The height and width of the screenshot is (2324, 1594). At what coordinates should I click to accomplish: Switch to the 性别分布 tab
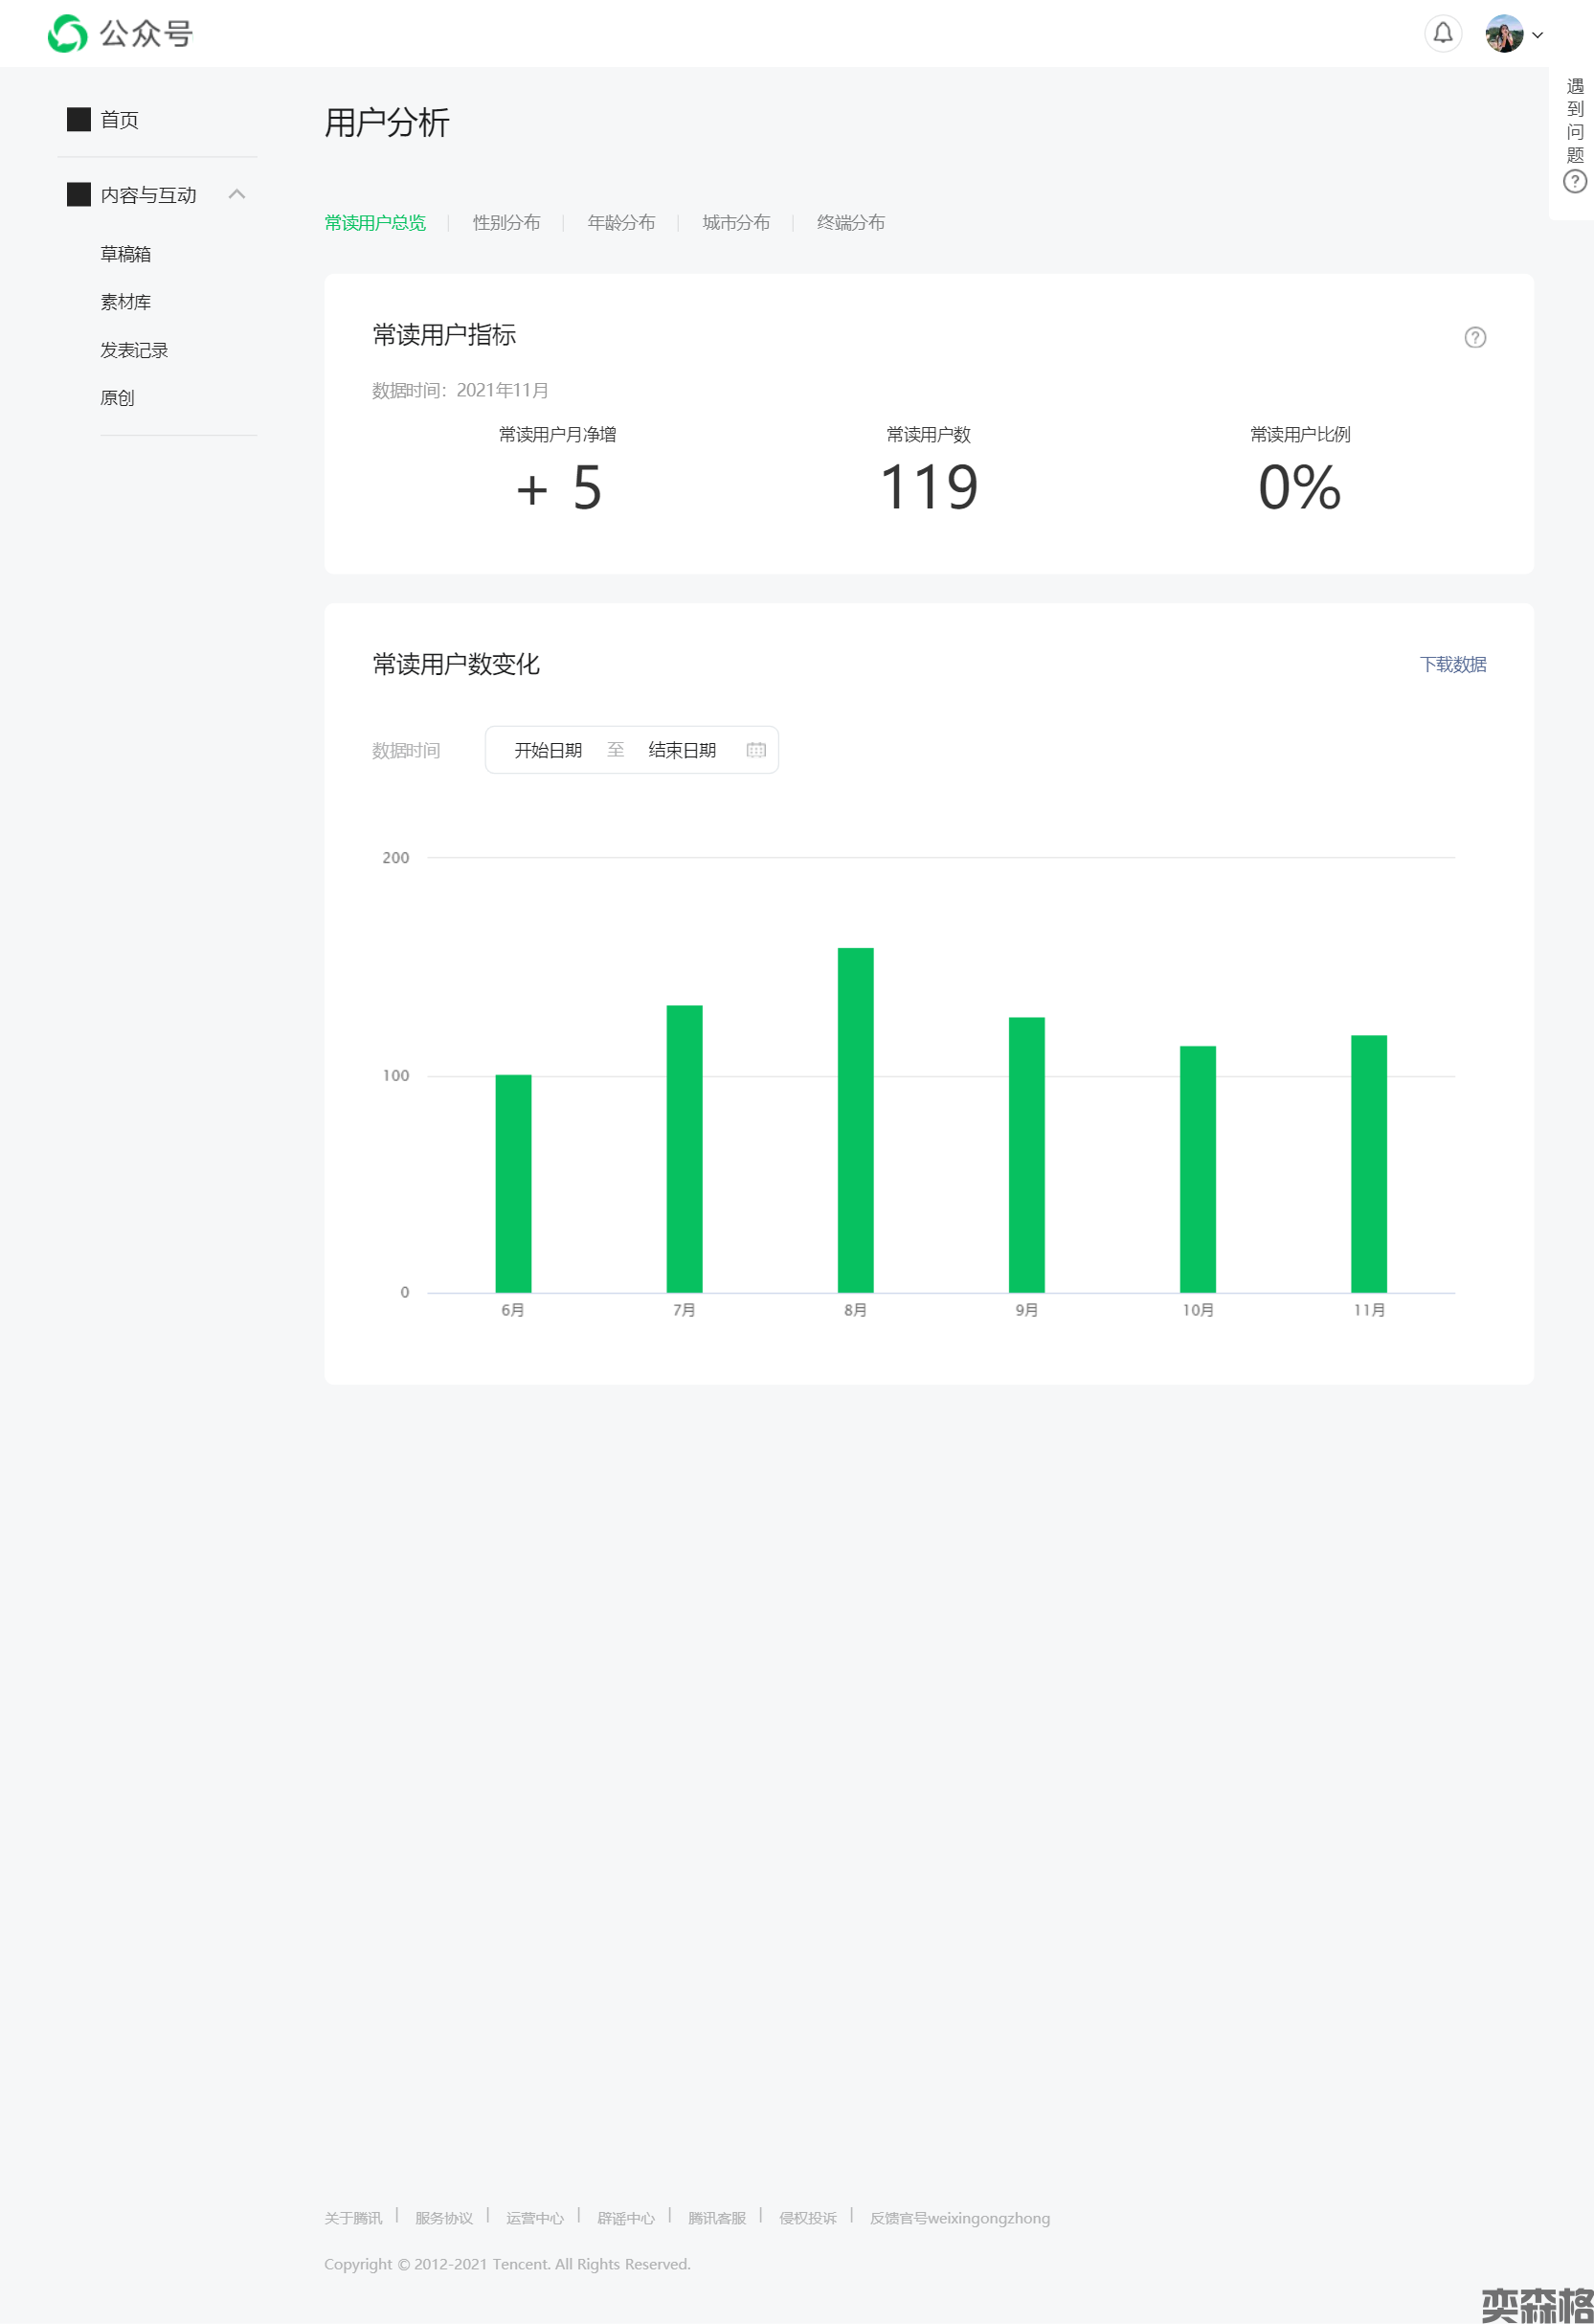pyautogui.click(x=506, y=223)
